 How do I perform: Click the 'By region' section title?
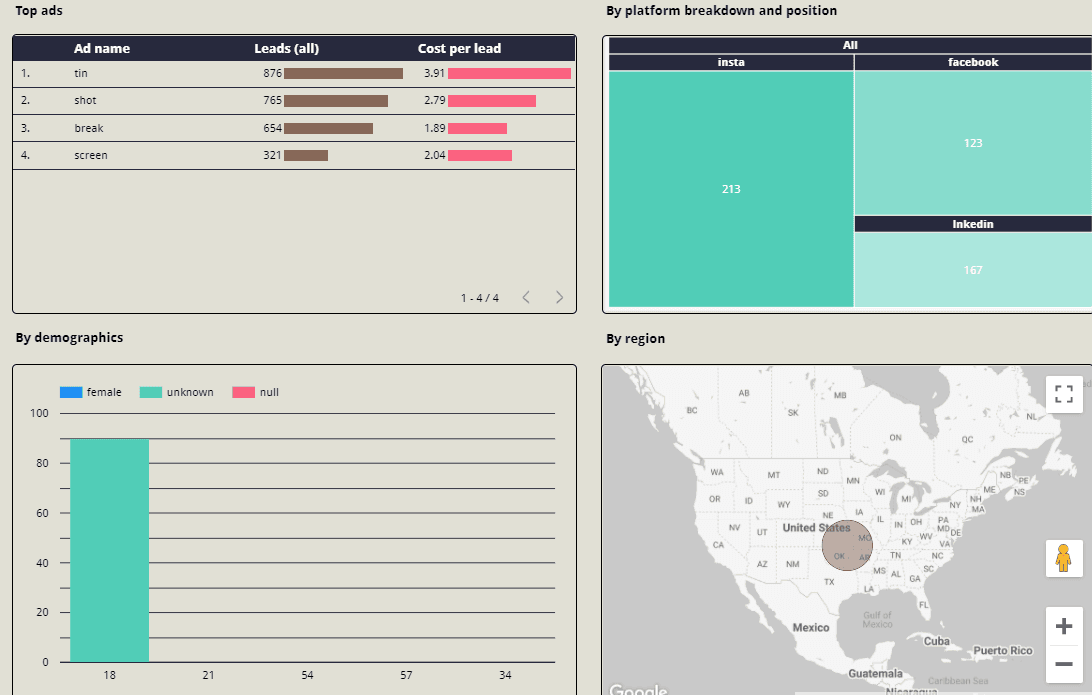[635, 338]
